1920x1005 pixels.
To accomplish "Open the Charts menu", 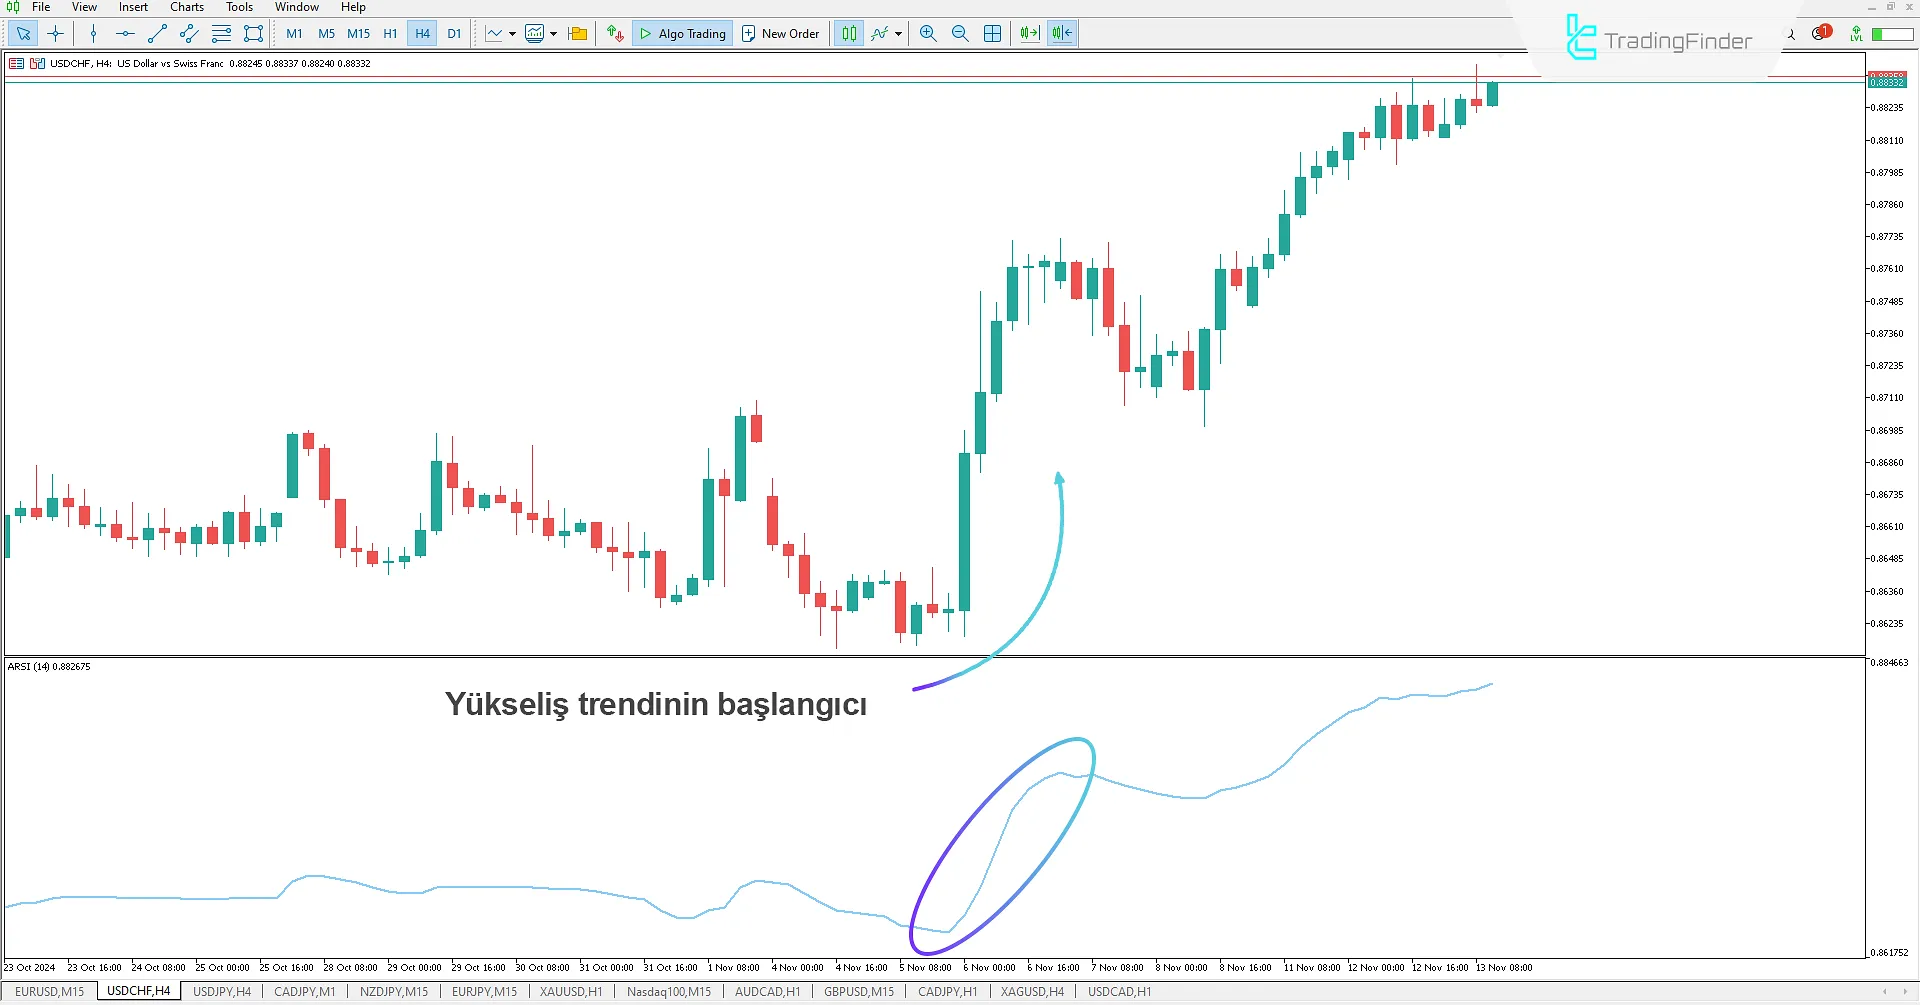I will [x=186, y=7].
